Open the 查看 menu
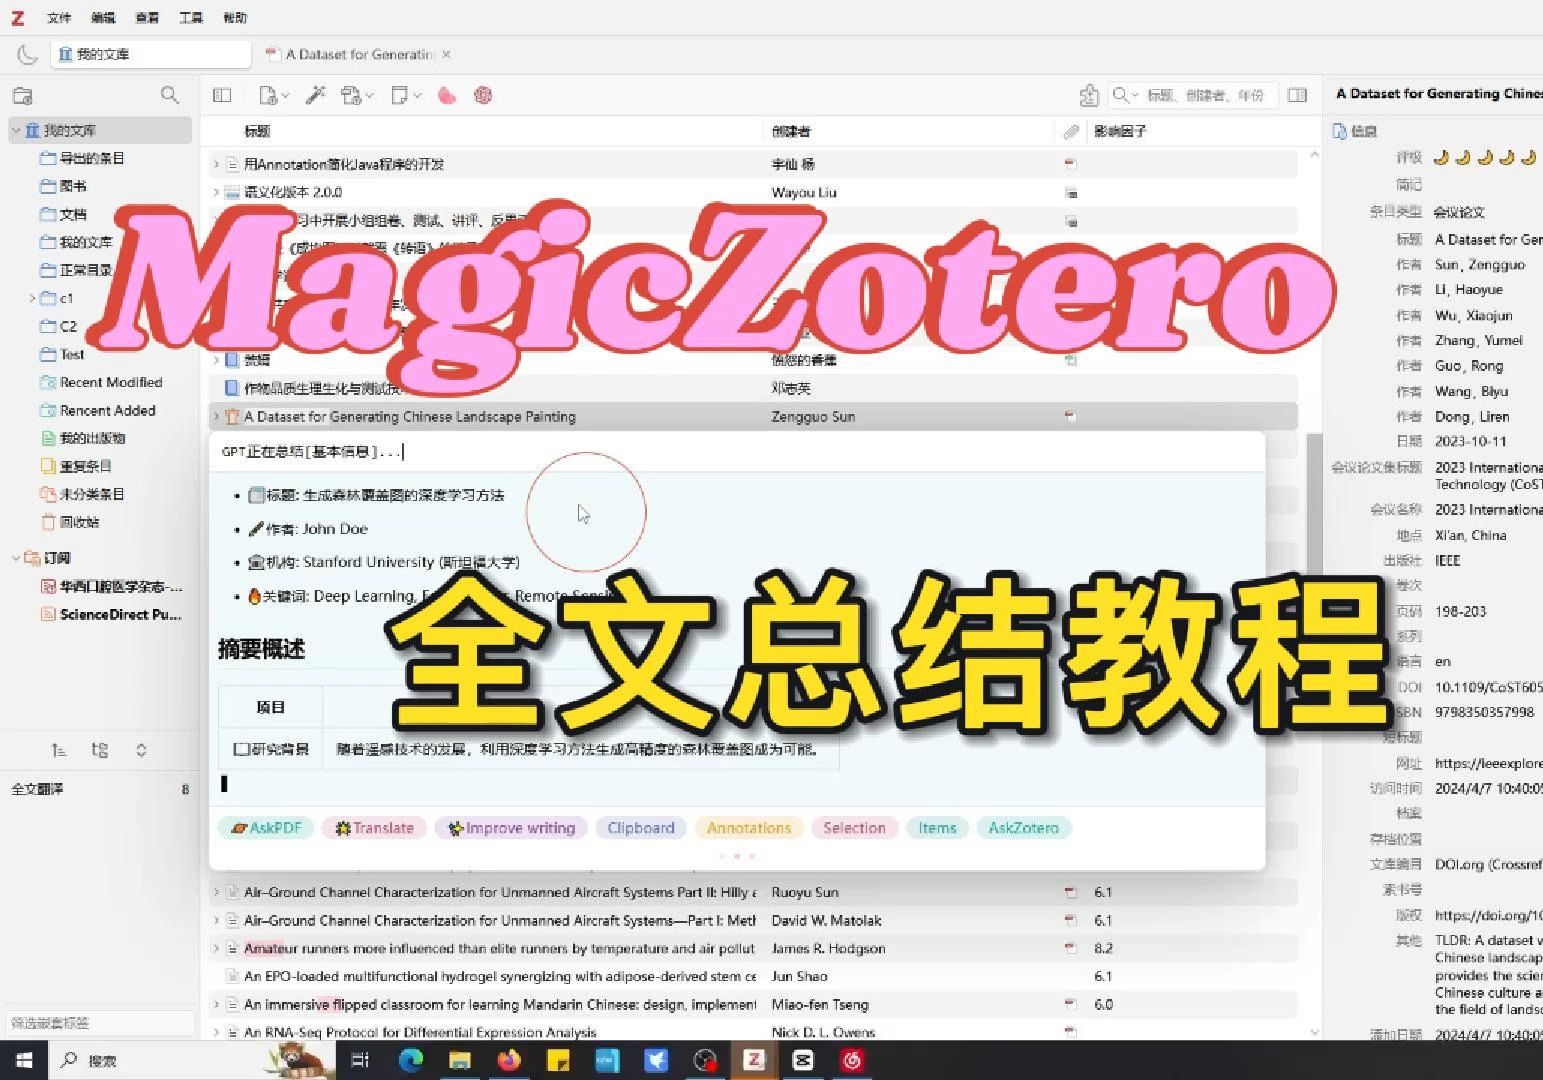Screen dimensions: 1543x1080 (x=147, y=18)
